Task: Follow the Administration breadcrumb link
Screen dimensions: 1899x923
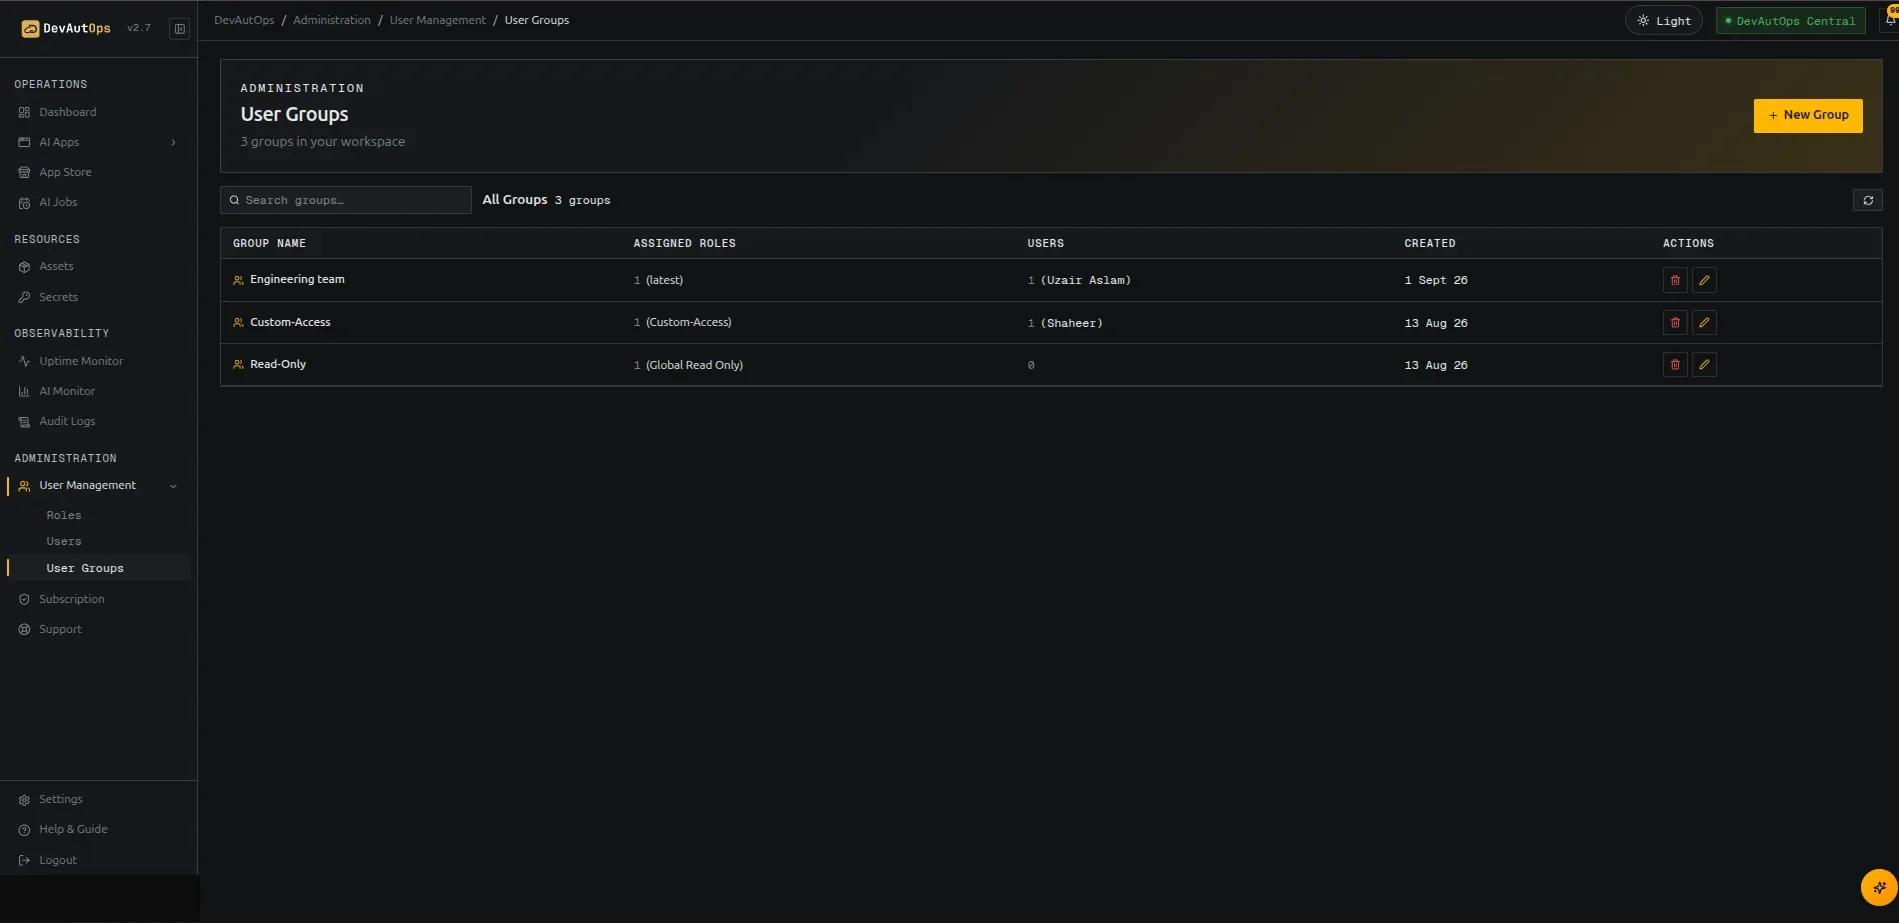Action: (332, 20)
